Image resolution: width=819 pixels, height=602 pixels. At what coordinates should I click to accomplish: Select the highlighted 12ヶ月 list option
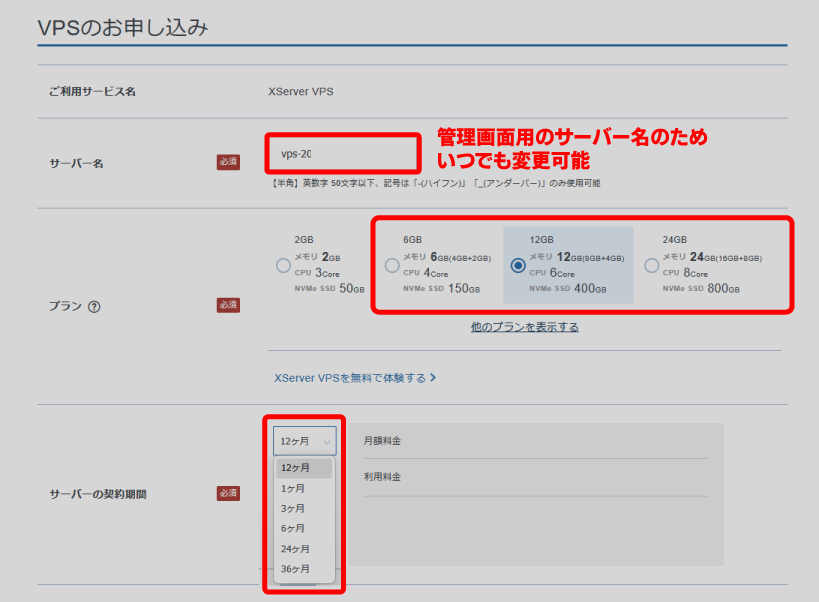coord(296,468)
